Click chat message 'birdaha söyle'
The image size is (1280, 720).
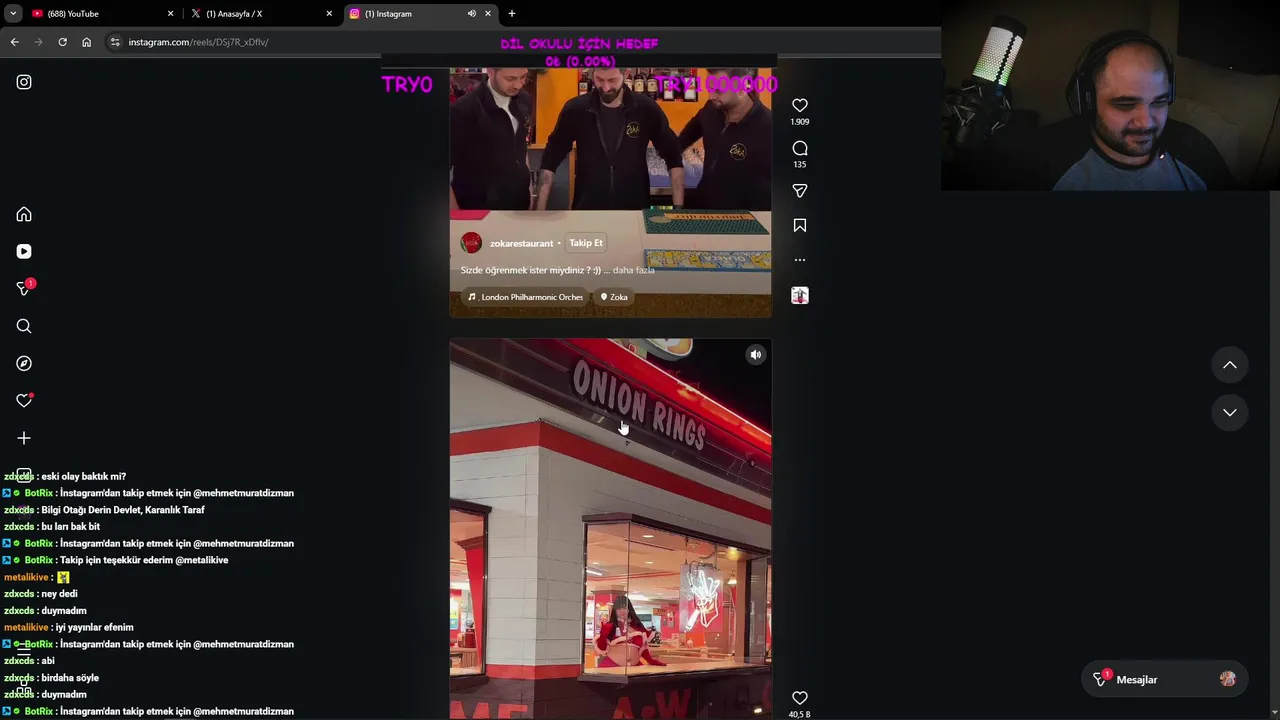[x=70, y=678]
